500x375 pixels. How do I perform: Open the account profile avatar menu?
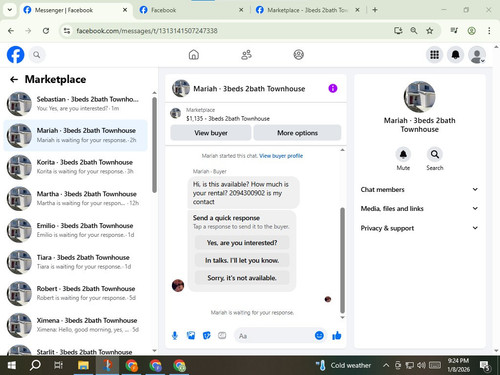click(x=477, y=55)
